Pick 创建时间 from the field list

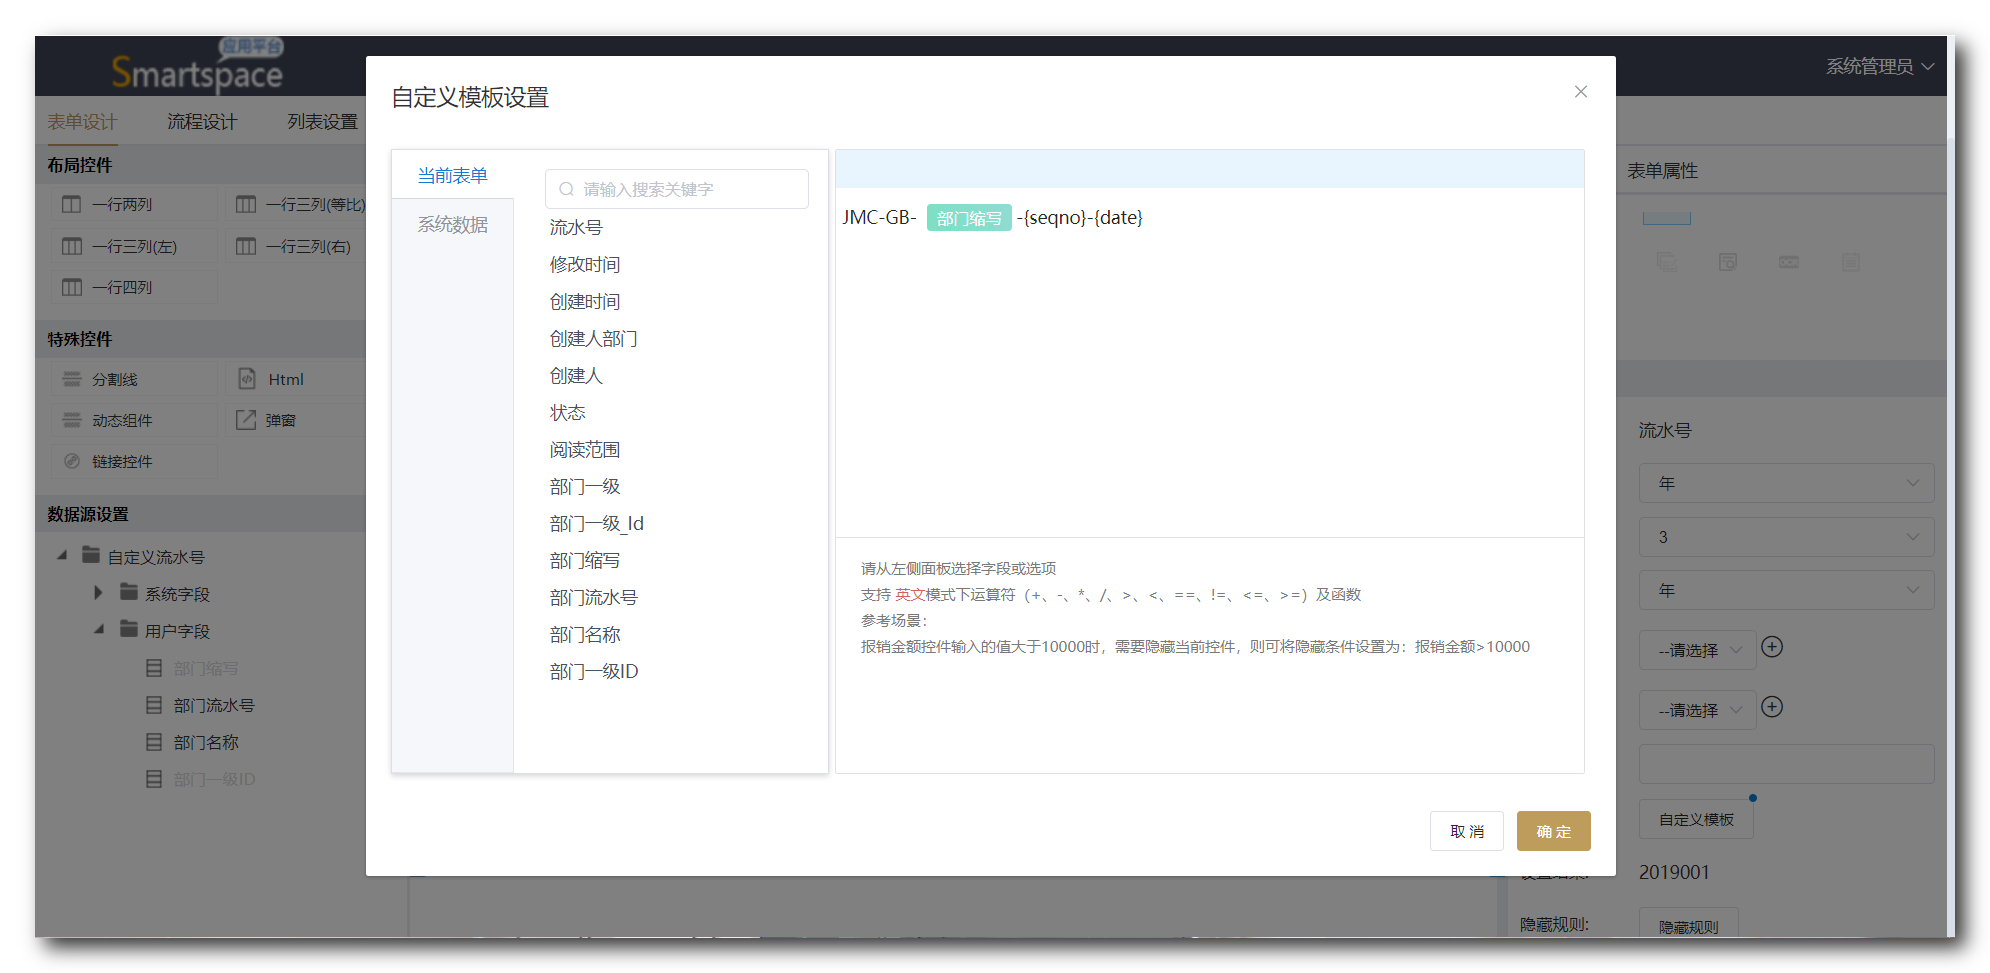pos(585,302)
